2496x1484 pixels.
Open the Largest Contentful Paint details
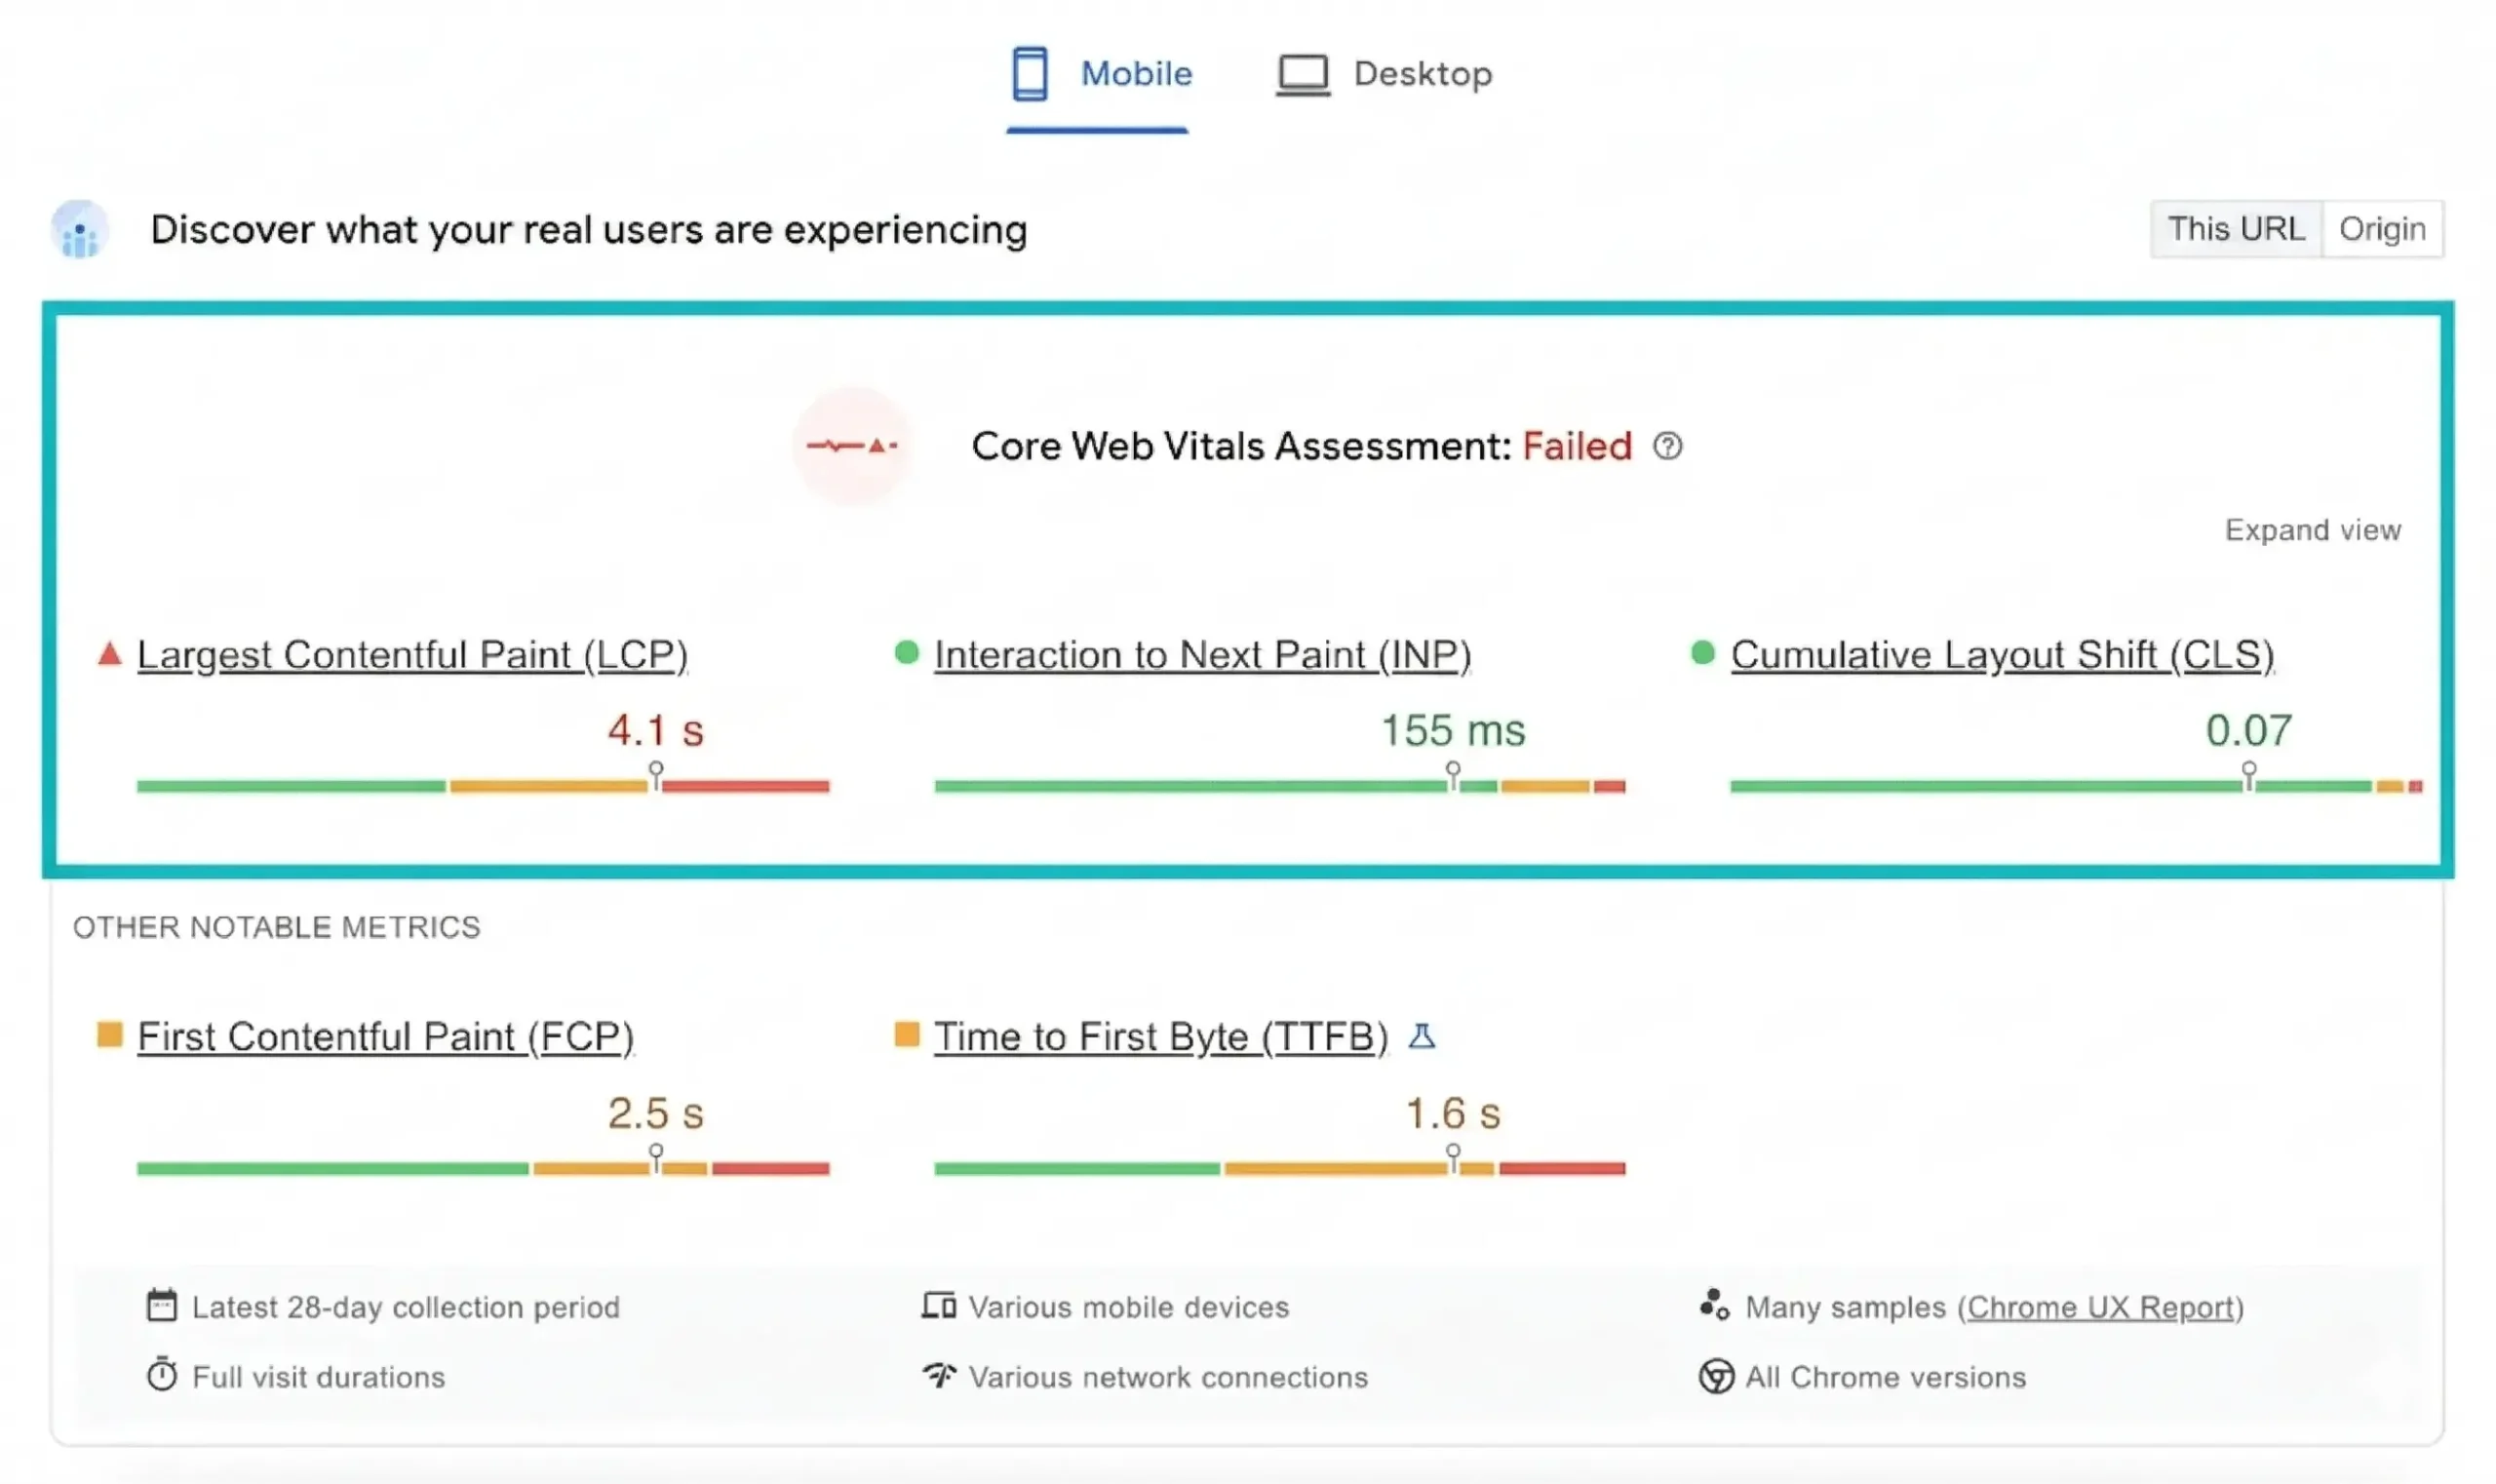pyautogui.click(x=412, y=654)
